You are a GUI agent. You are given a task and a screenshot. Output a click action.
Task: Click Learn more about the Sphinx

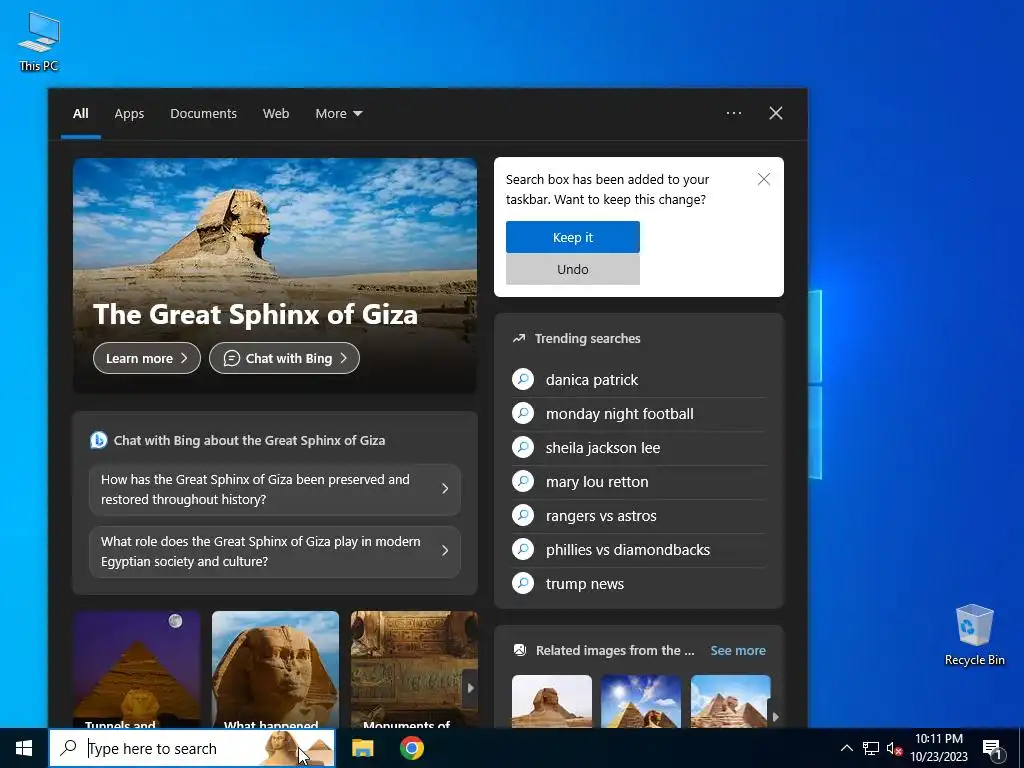(146, 358)
